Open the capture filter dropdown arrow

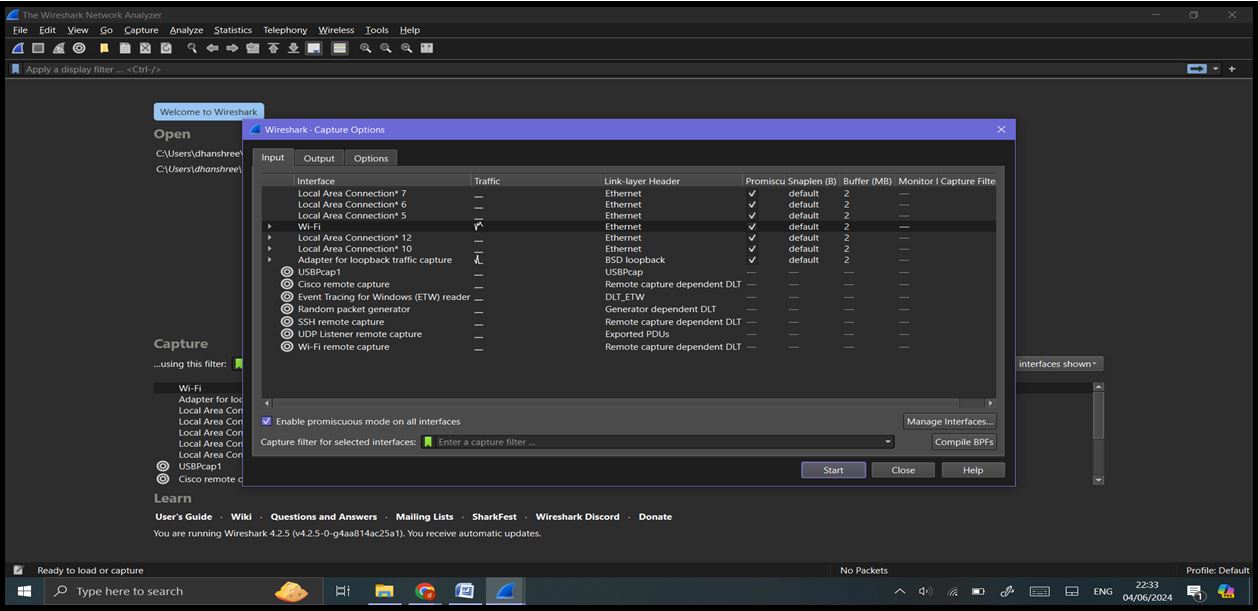pos(886,441)
